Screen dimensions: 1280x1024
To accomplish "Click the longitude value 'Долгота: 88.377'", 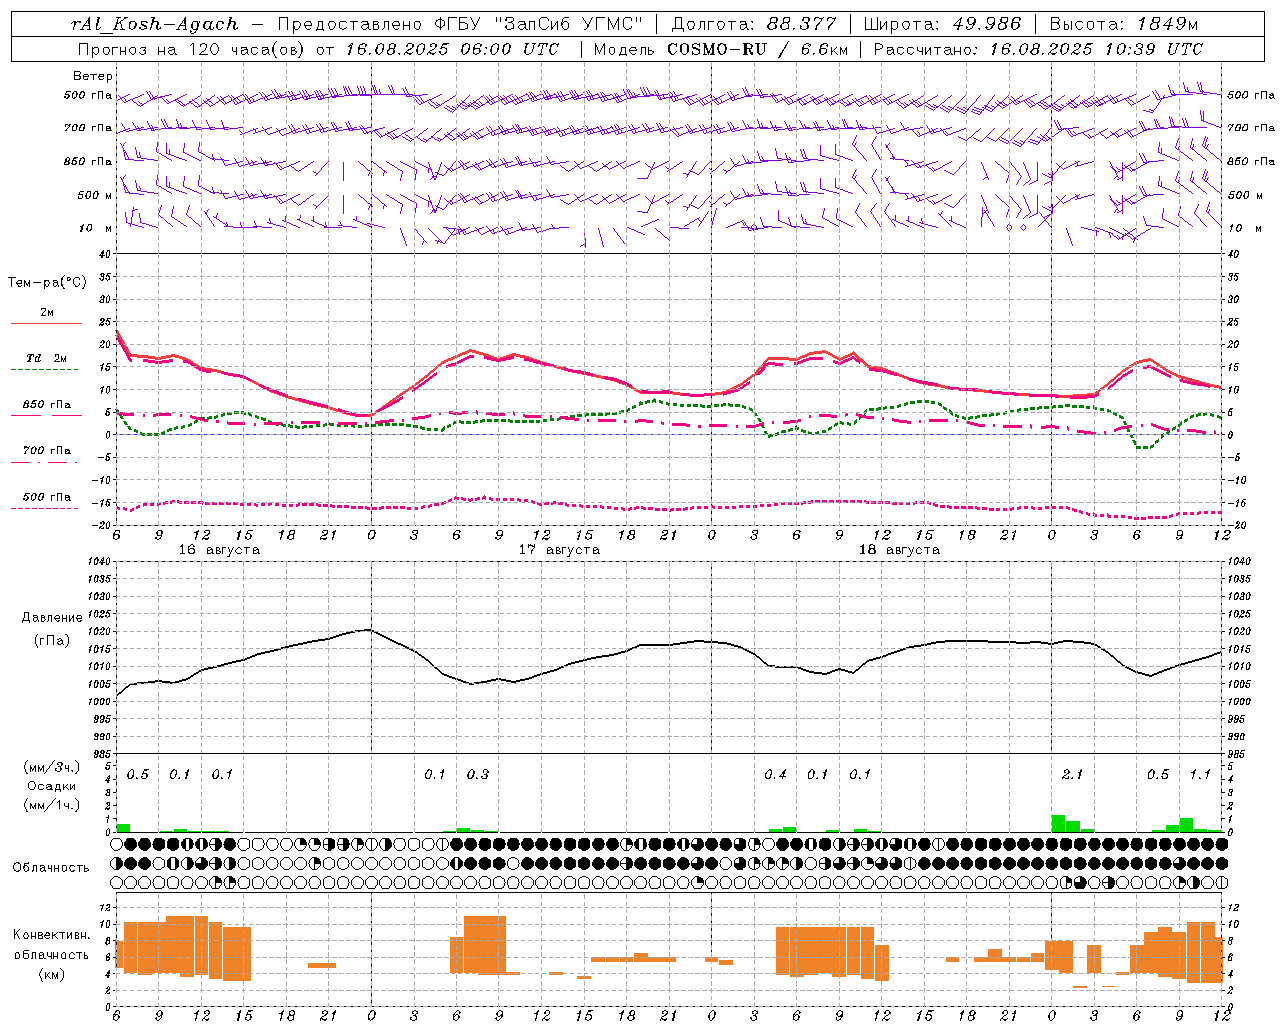I will point(753,24).
